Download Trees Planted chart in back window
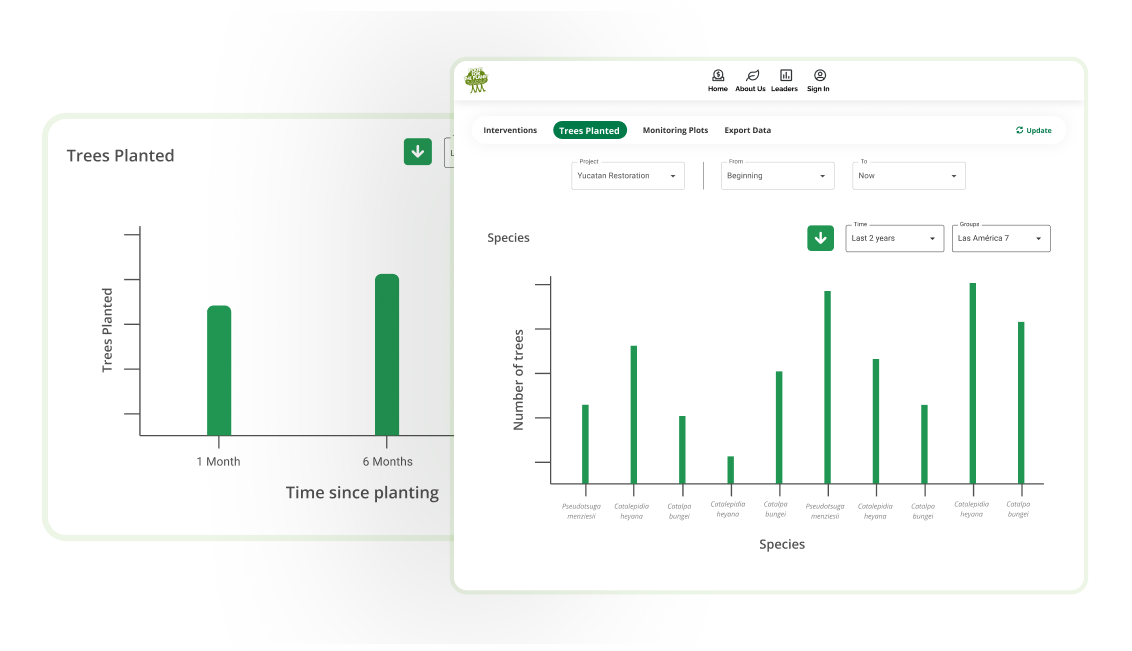The width and height of the screenshot is (1132, 651). (x=417, y=152)
